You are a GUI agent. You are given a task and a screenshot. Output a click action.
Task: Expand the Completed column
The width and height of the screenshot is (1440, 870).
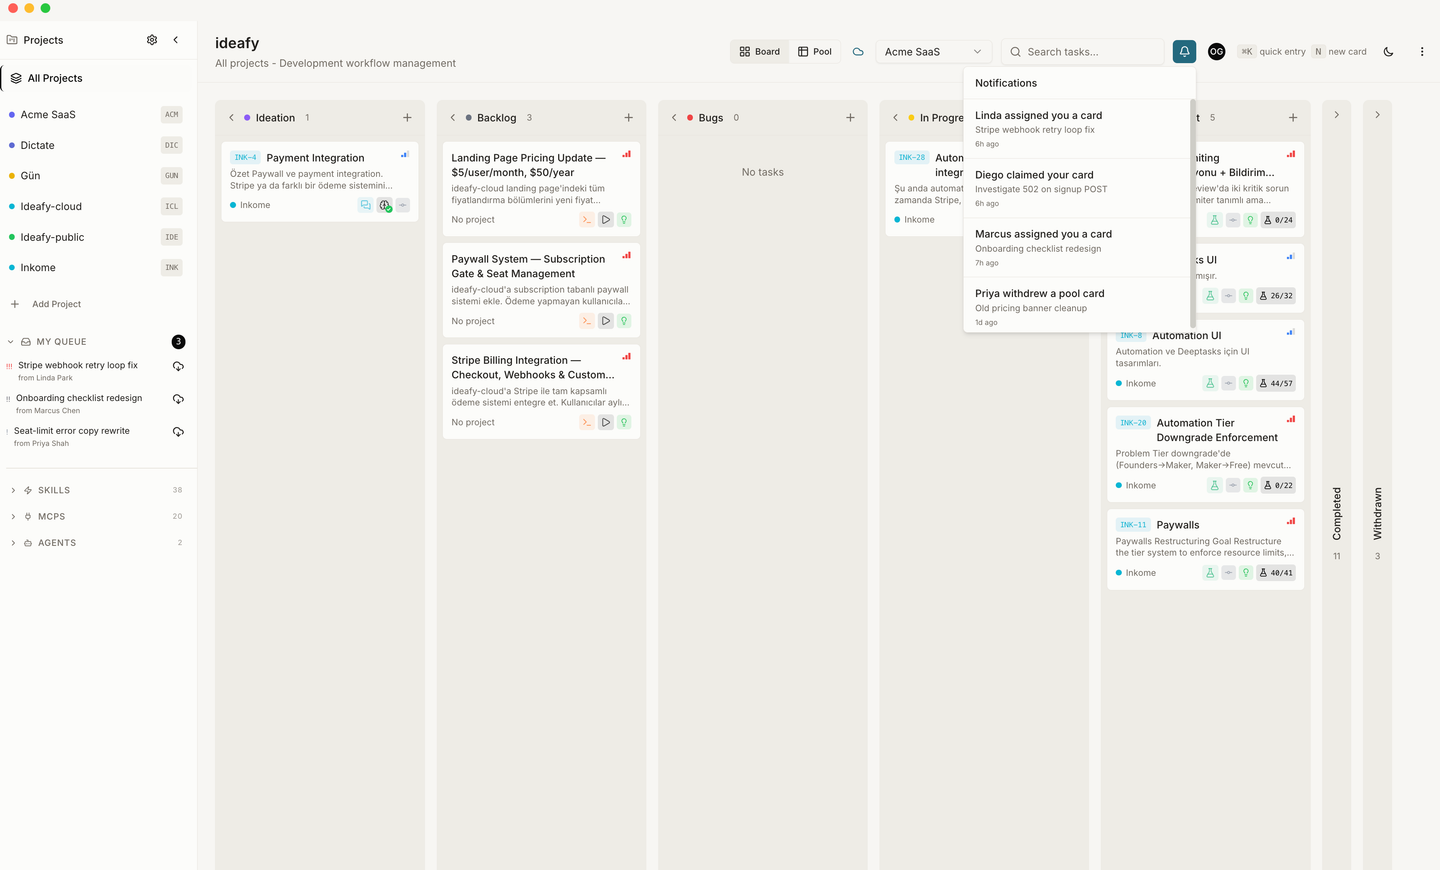[1336, 115]
